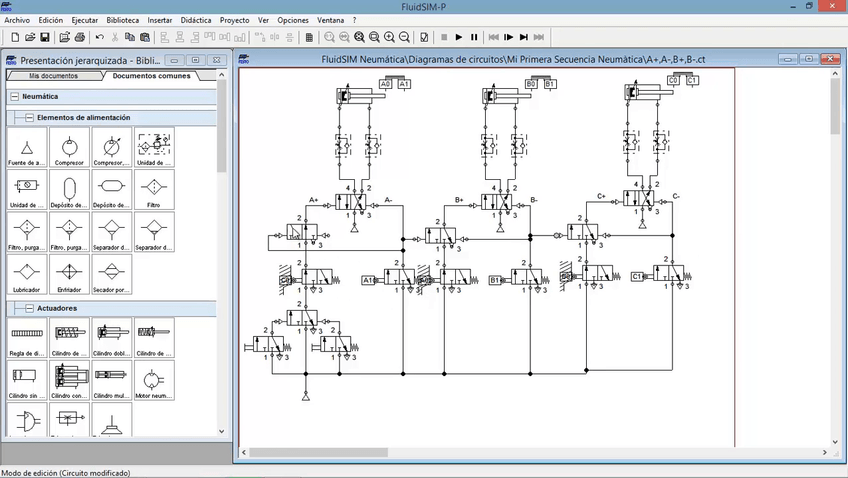The width and height of the screenshot is (848, 478).
Task: Click the Undo toolbar icon
Action: 99,37
